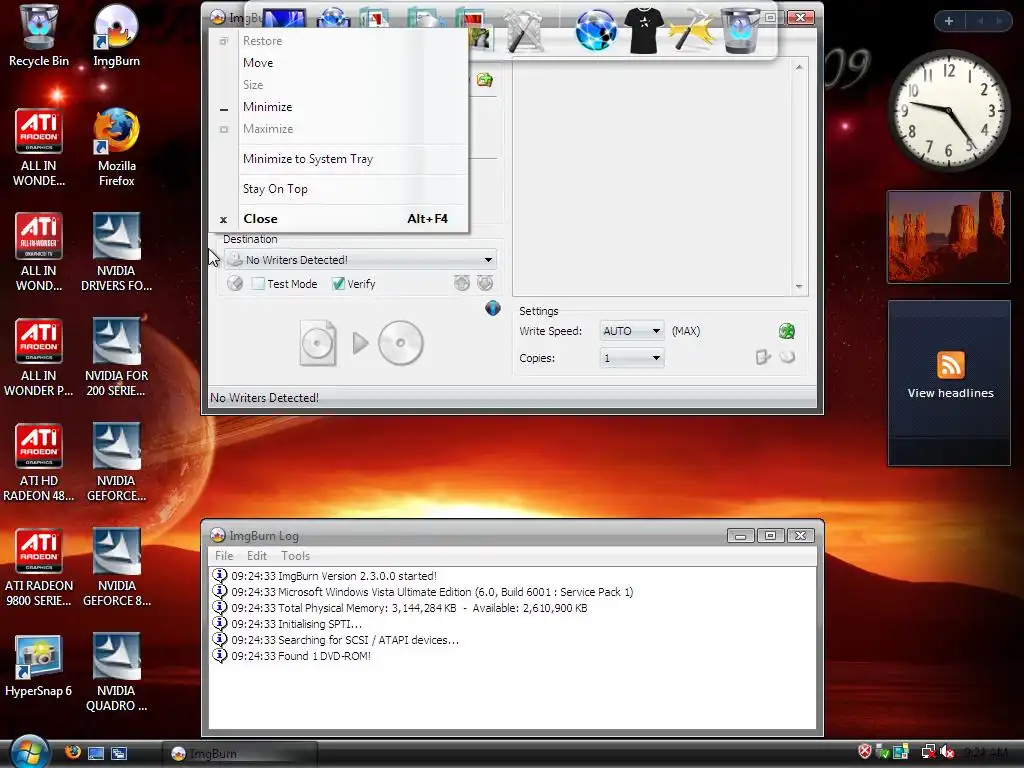
Task: Click the info pane scroll-up arrow
Action: pyautogui.click(x=799, y=67)
